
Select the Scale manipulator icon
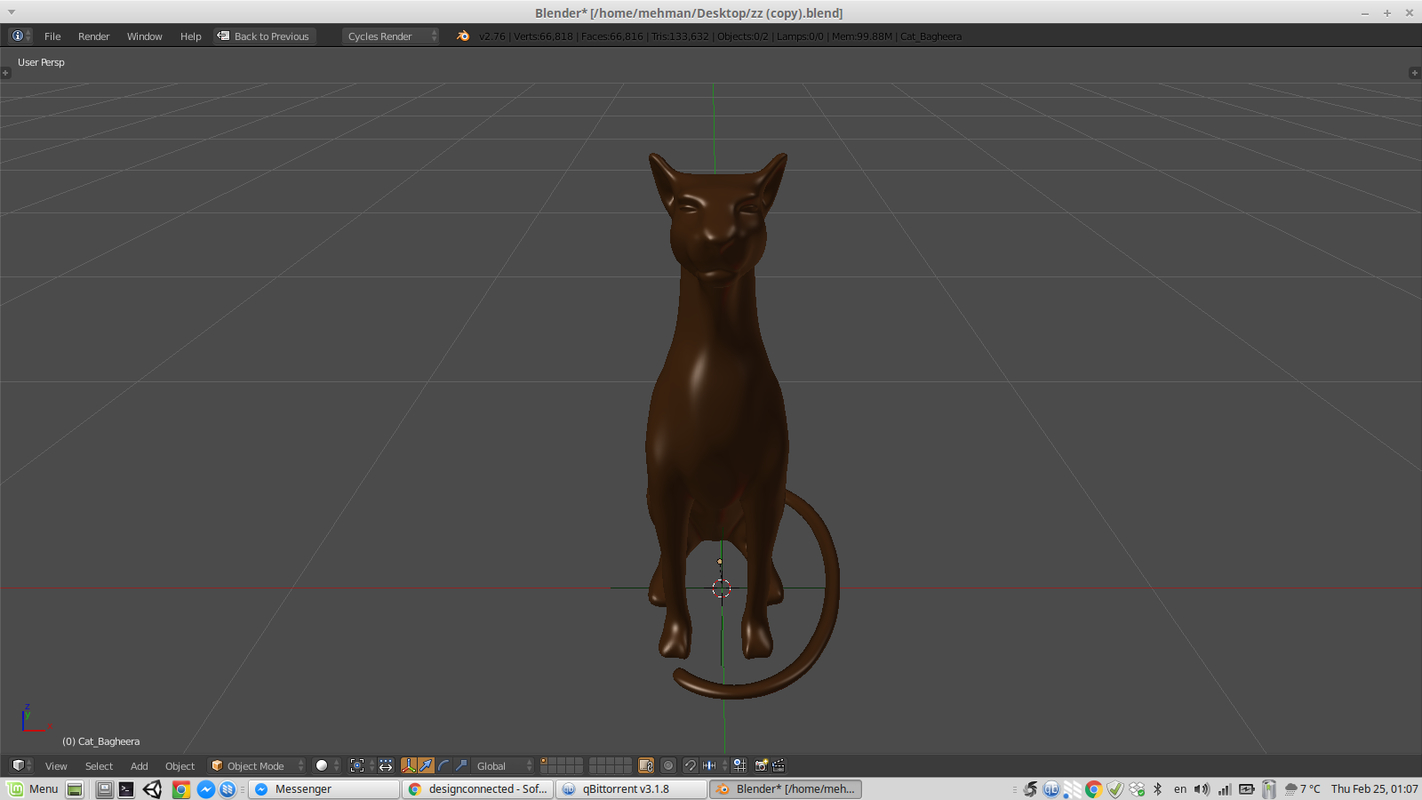click(x=460, y=766)
